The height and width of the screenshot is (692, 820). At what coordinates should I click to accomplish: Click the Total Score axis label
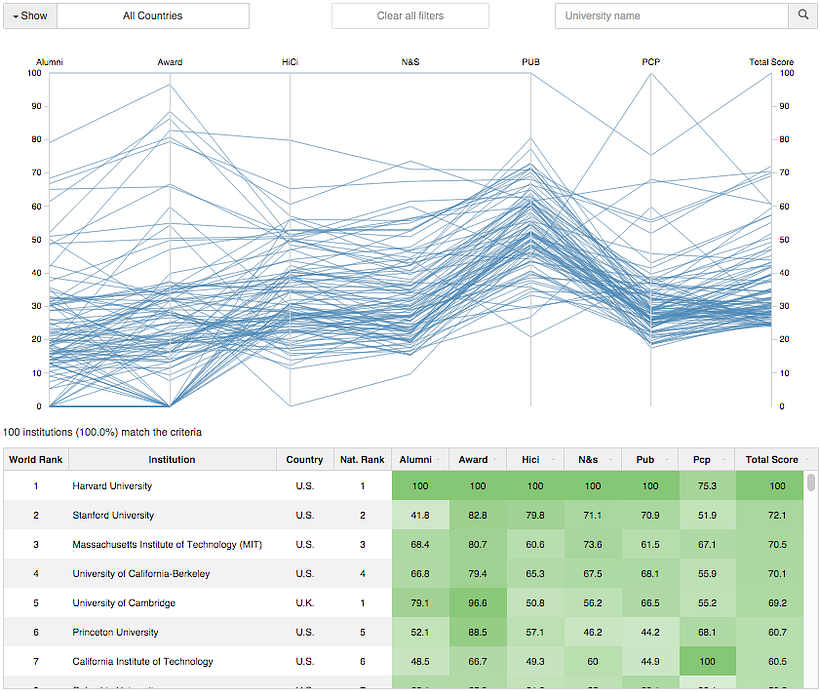click(771, 62)
